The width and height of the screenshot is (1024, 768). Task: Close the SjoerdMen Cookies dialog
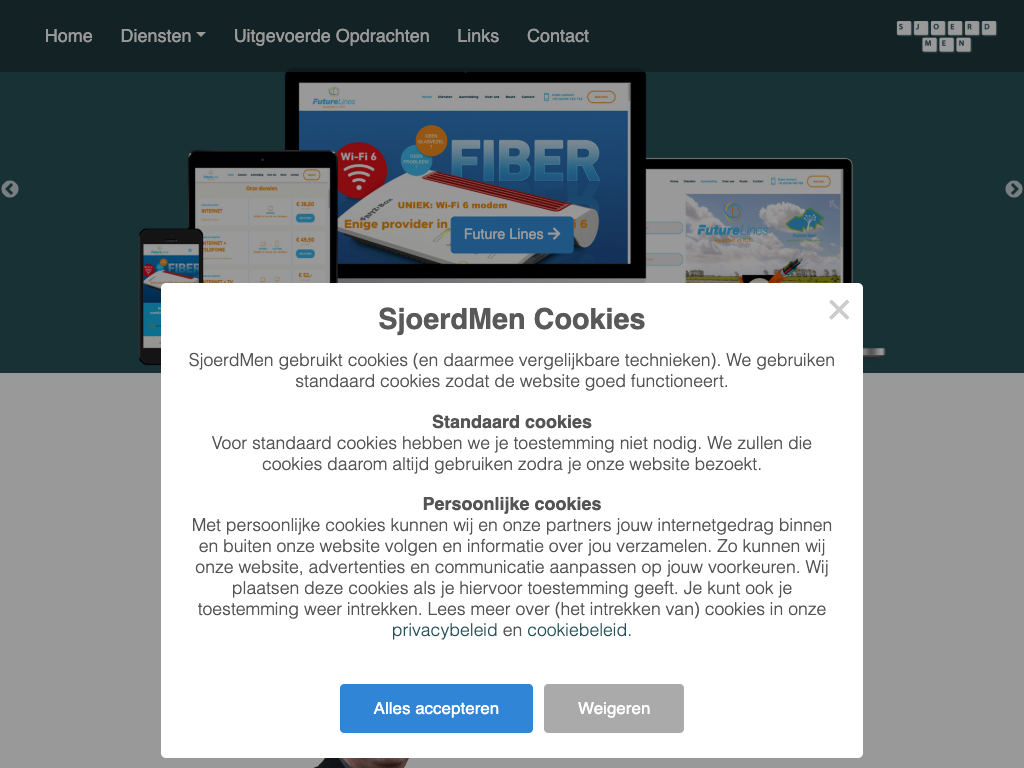(x=839, y=310)
